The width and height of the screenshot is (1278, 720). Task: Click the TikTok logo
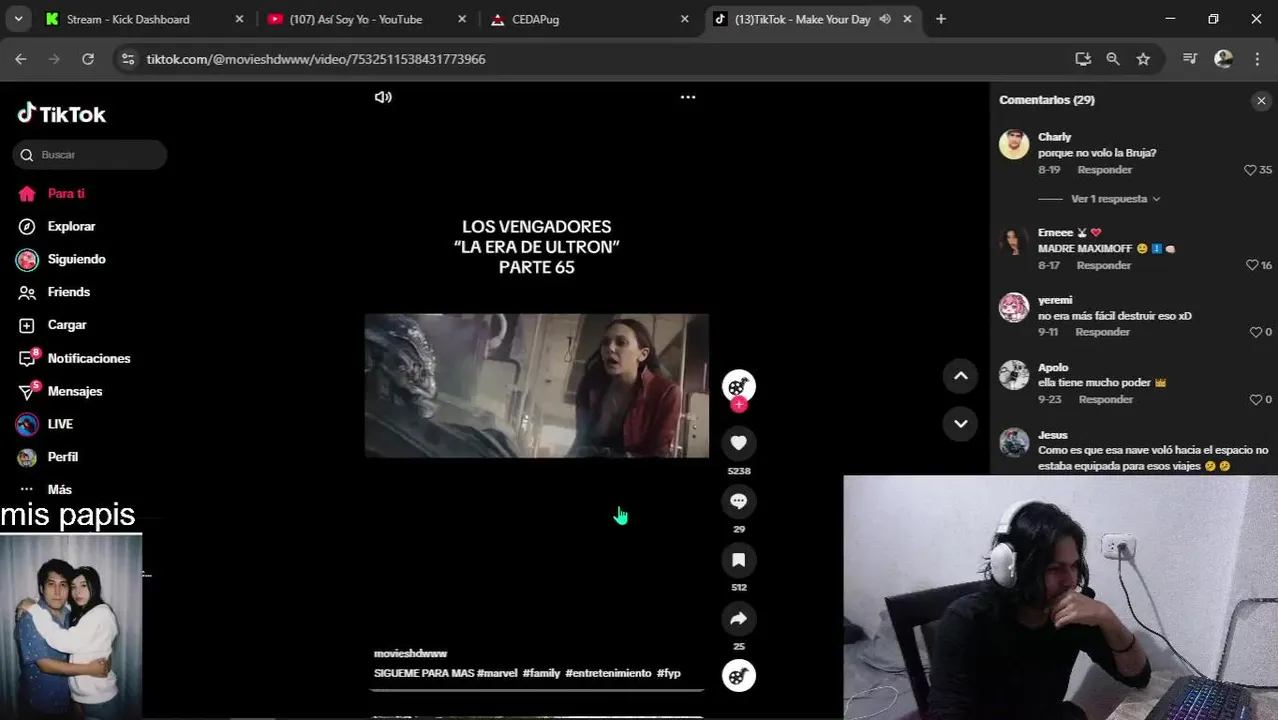pos(61,113)
